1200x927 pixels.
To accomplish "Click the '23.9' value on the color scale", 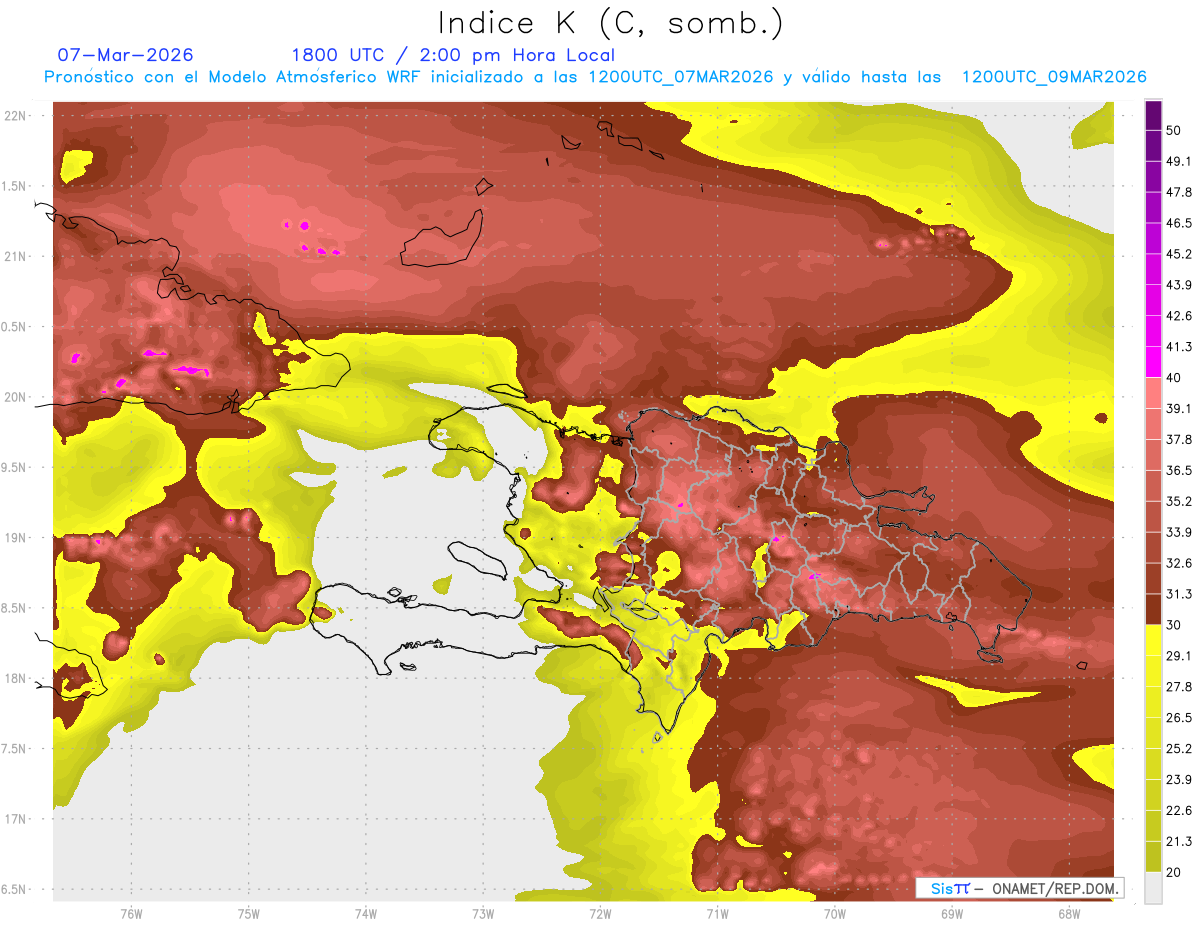I will (x=1178, y=780).
